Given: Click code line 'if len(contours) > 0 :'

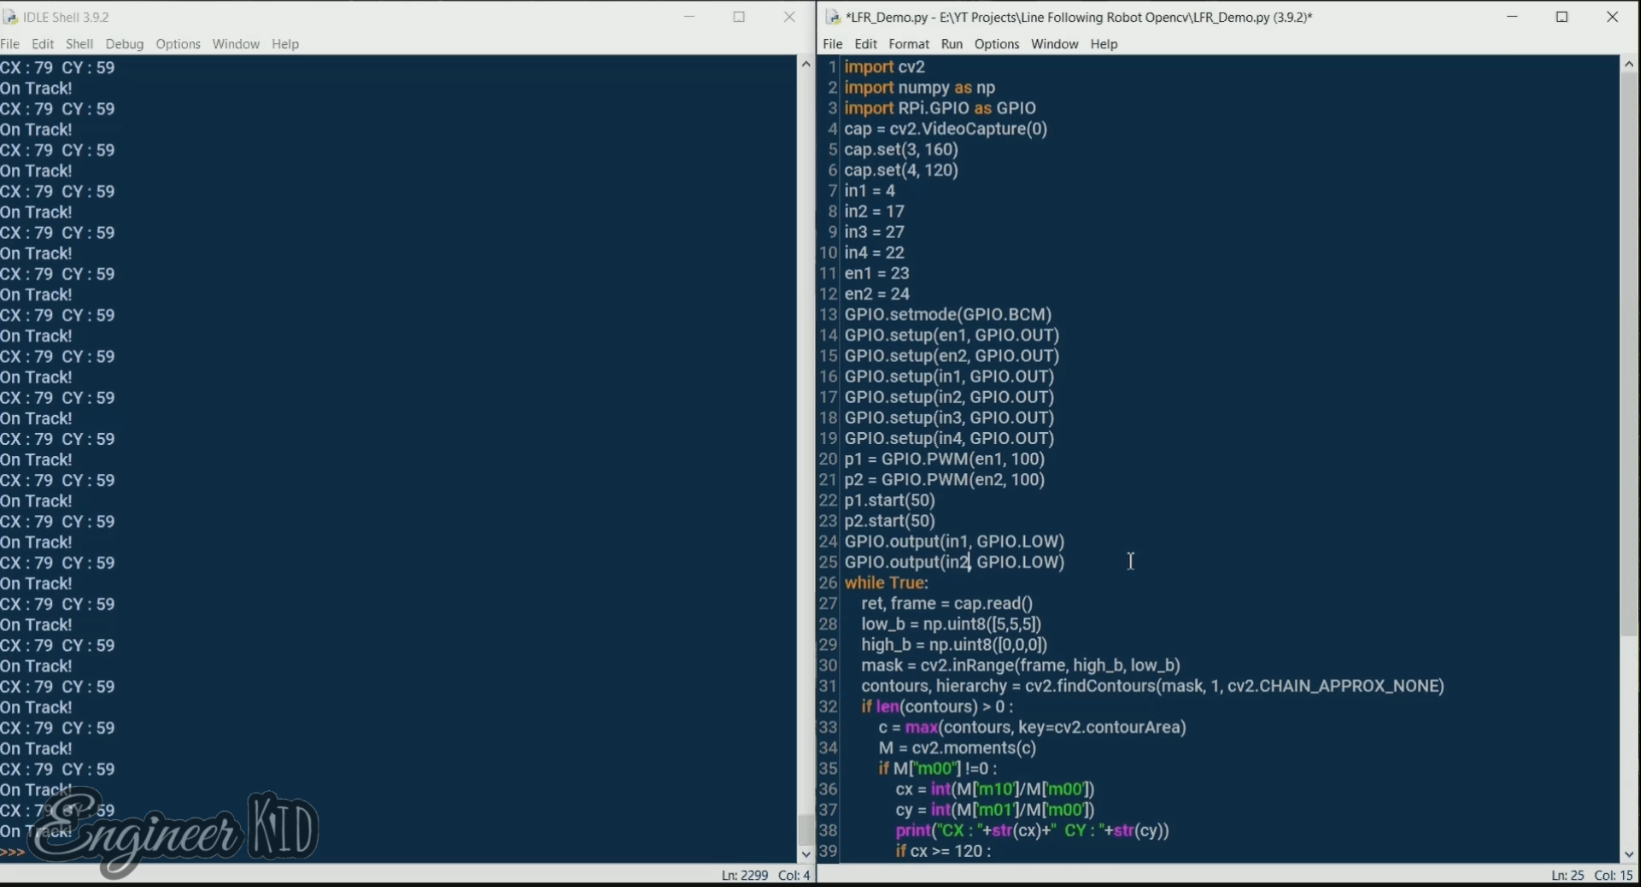Looking at the screenshot, I should pyautogui.click(x=937, y=707).
